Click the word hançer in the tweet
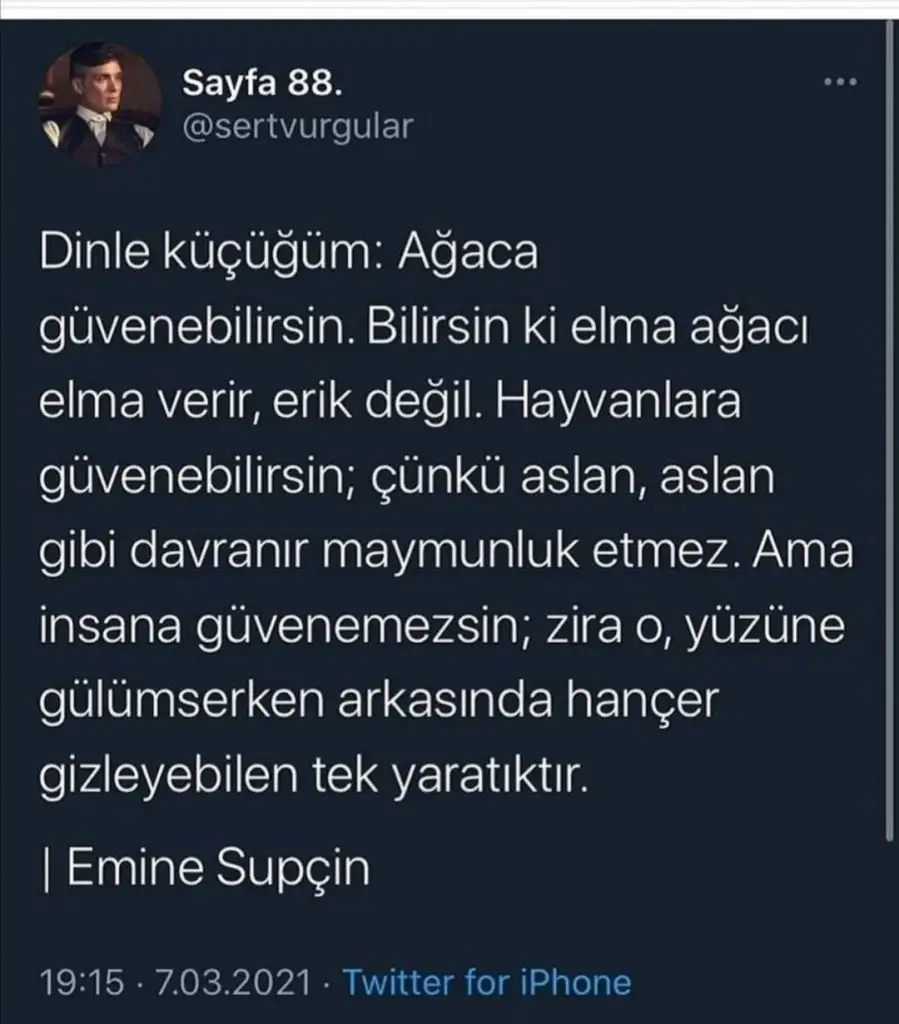 click(640, 702)
